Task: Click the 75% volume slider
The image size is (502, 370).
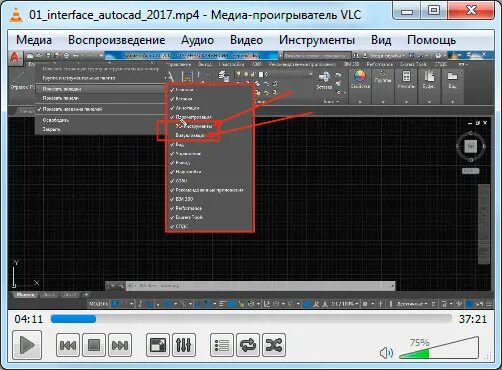Action: tap(439, 348)
